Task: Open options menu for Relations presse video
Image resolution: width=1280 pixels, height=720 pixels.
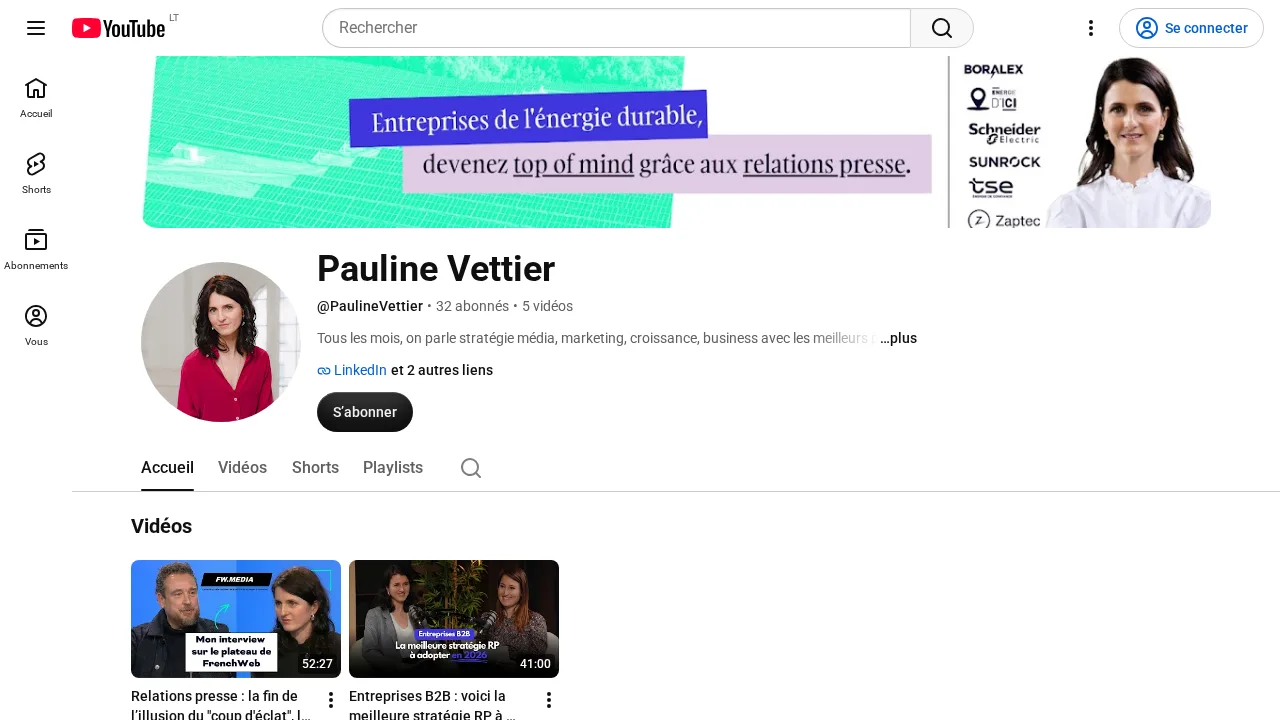Action: (x=331, y=700)
